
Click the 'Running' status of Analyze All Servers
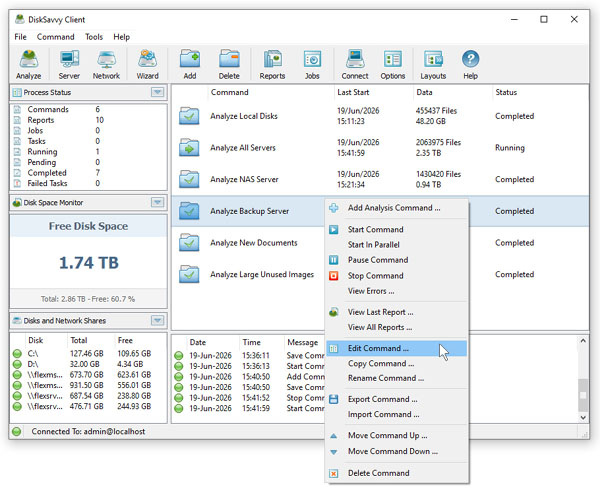click(510, 148)
